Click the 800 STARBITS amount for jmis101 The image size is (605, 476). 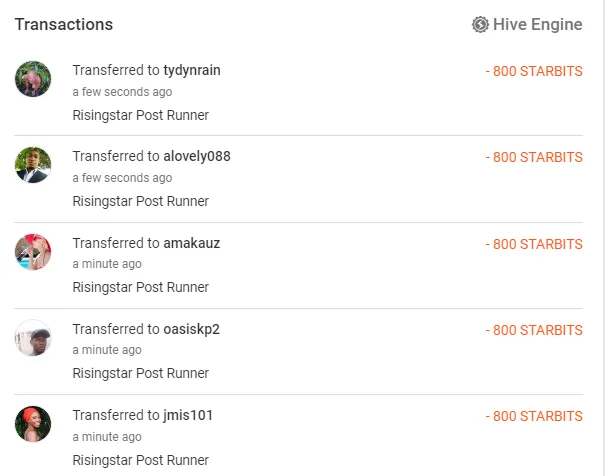pyautogui.click(x=534, y=416)
